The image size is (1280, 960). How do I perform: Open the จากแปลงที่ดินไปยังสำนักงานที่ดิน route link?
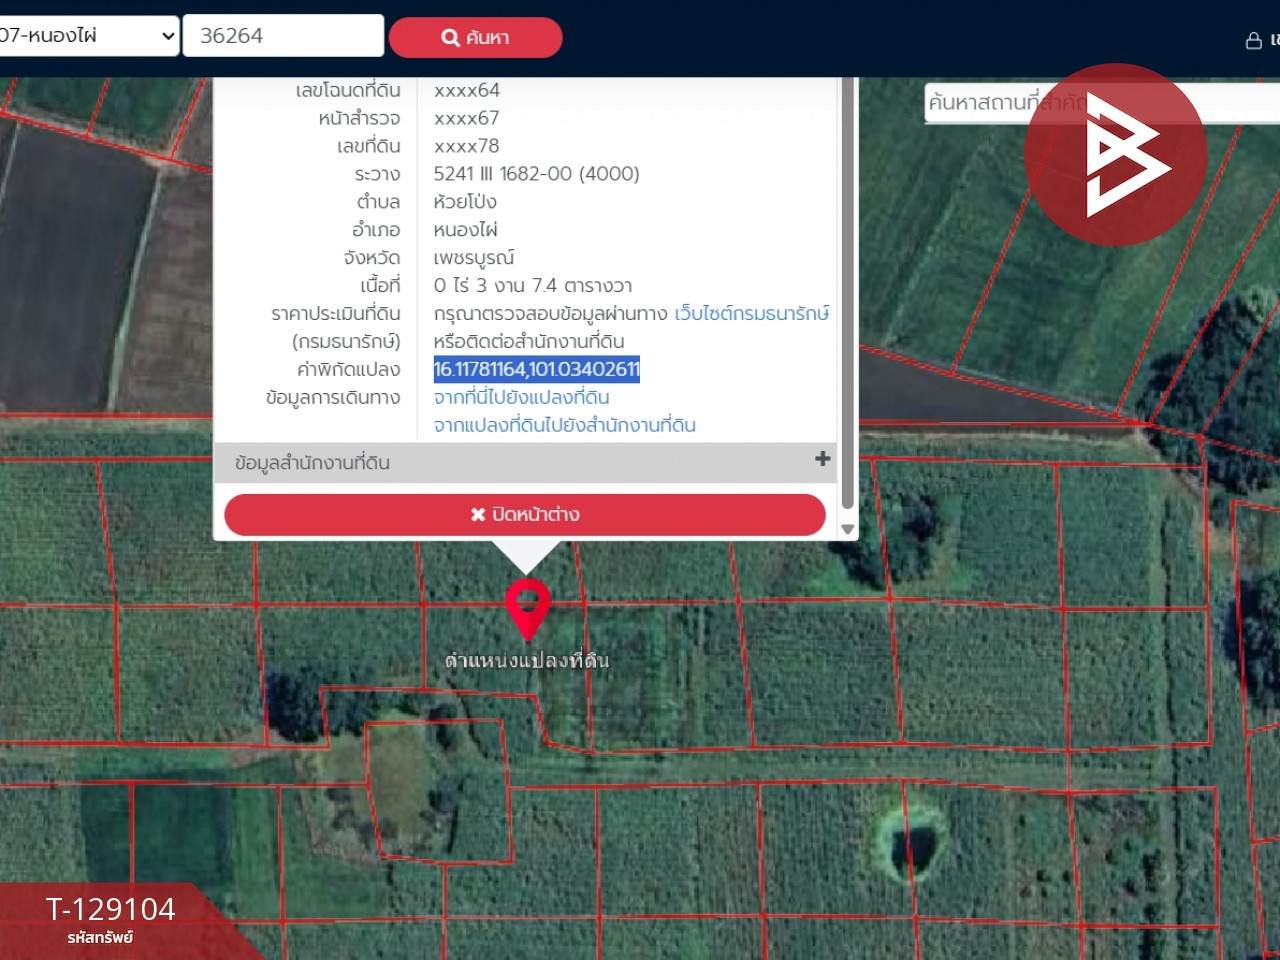pyautogui.click(x=564, y=426)
